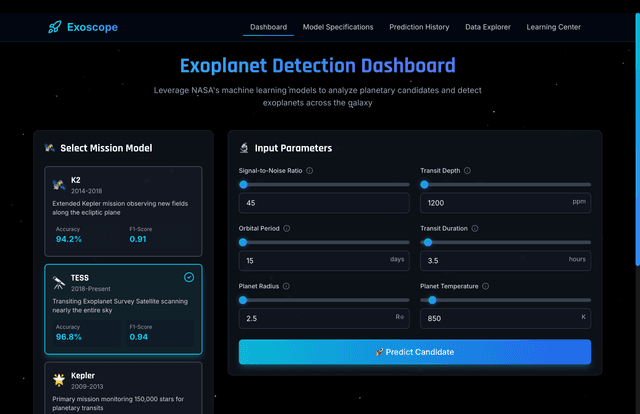Choose the Kepler mission model card
The height and width of the screenshot is (414, 640).
[x=123, y=388]
